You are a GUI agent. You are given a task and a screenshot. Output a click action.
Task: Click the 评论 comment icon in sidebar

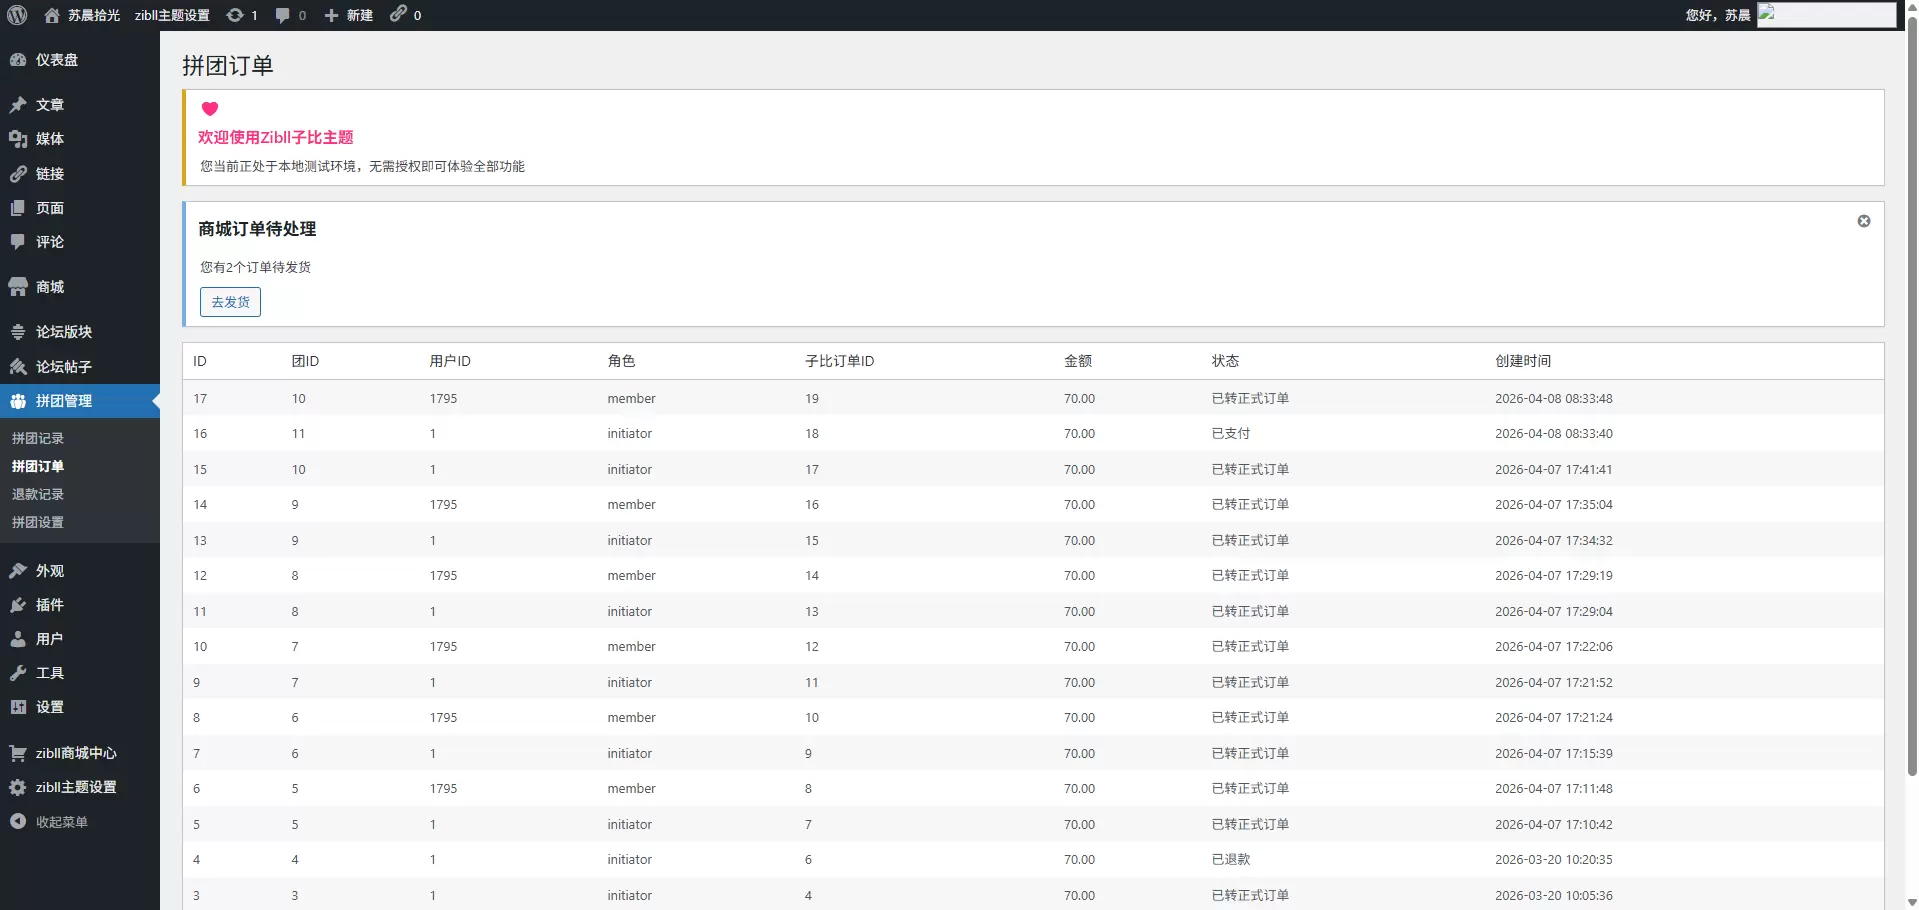[18, 242]
